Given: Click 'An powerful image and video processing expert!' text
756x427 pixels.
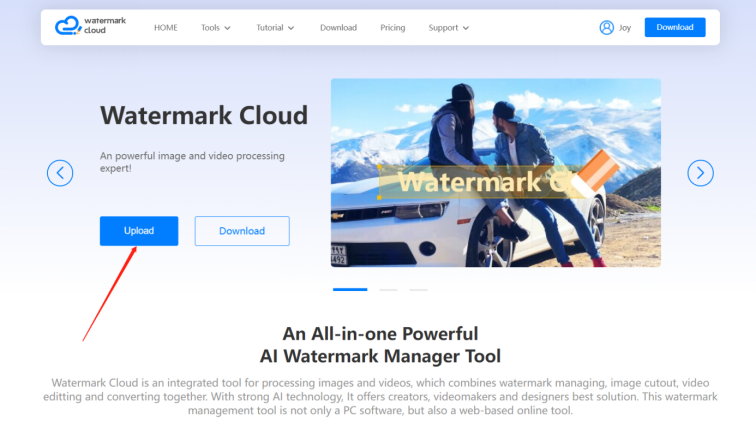Looking at the screenshot, I should 192,162.
